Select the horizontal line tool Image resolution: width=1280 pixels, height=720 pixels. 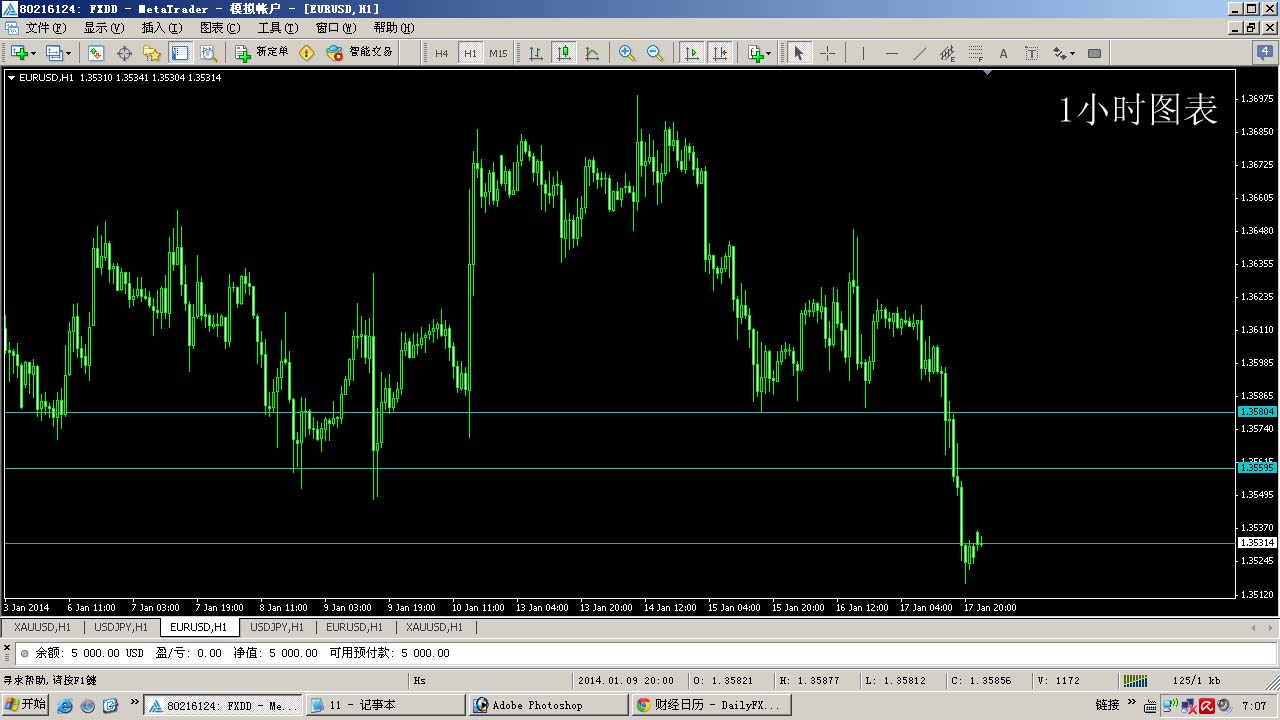(x=892, y=53)
